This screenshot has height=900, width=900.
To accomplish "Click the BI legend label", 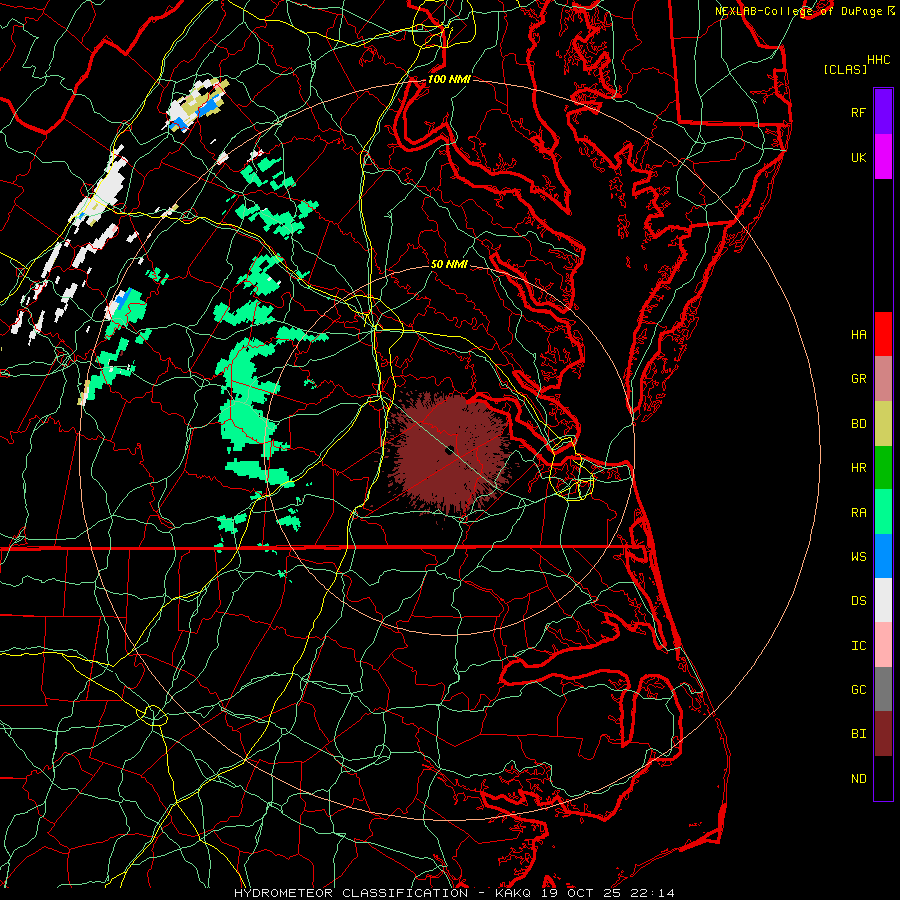I will (x=859, y=734).
